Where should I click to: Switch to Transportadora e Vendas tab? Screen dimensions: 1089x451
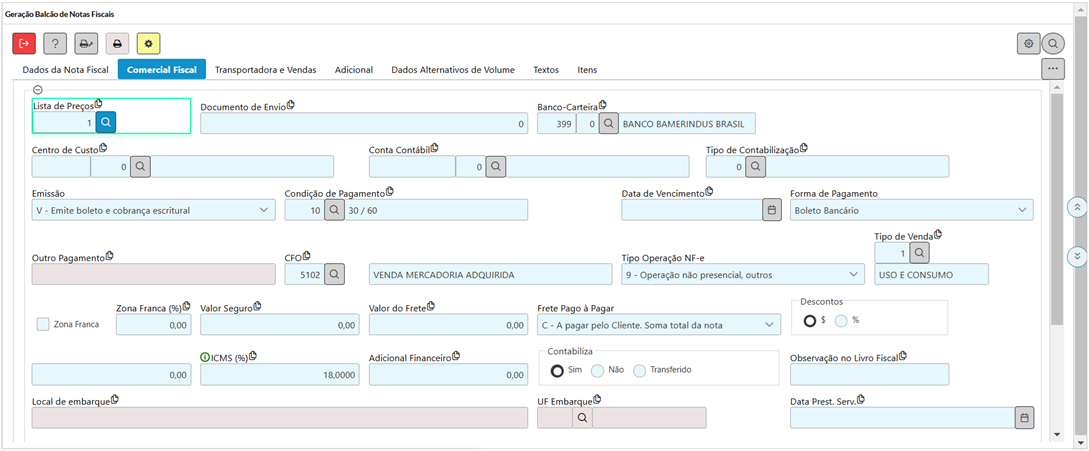[x=266, y=70]
